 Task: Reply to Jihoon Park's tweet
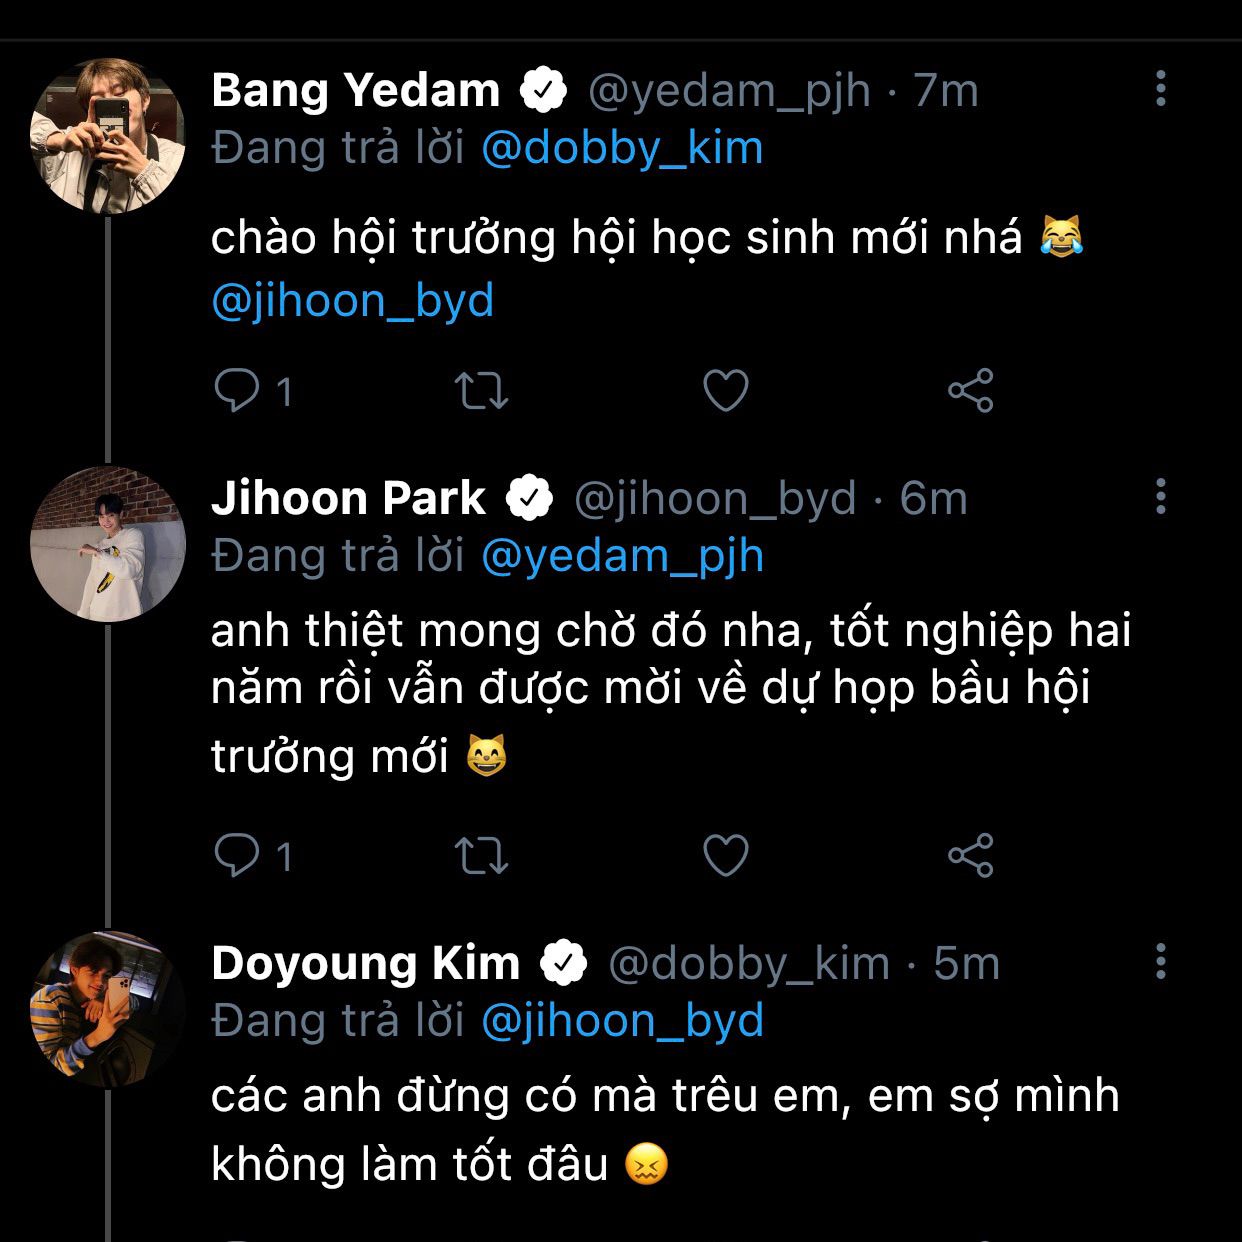pyautogui.click(x=237, y=856)
